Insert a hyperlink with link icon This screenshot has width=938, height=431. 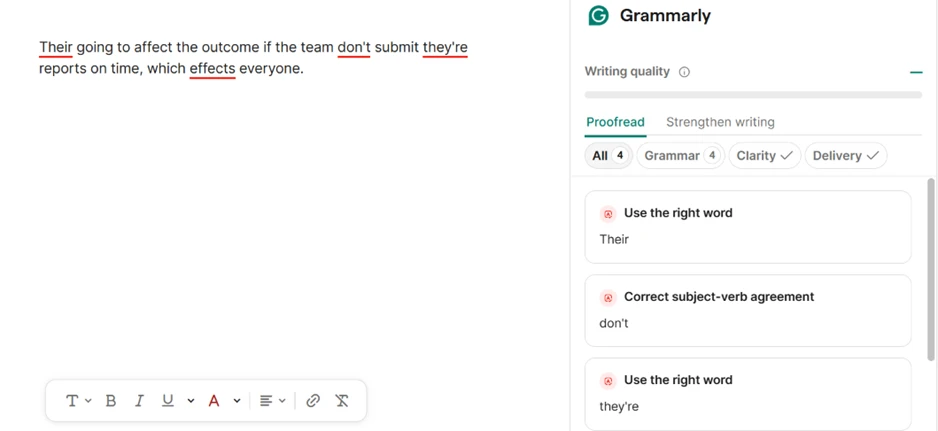(312, 400)
